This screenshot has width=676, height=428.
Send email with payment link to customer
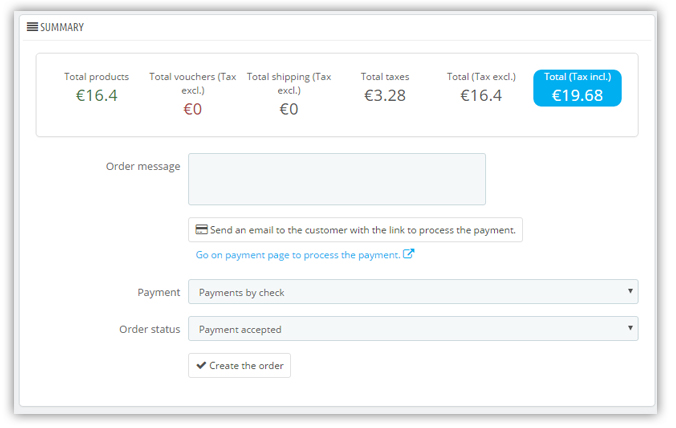[x=355, y=230]
